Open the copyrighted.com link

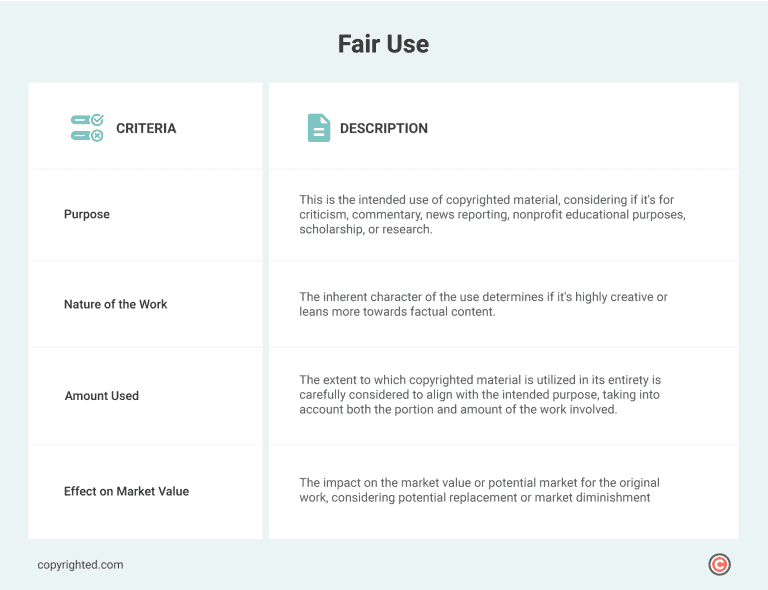click(x=80, y=565)
